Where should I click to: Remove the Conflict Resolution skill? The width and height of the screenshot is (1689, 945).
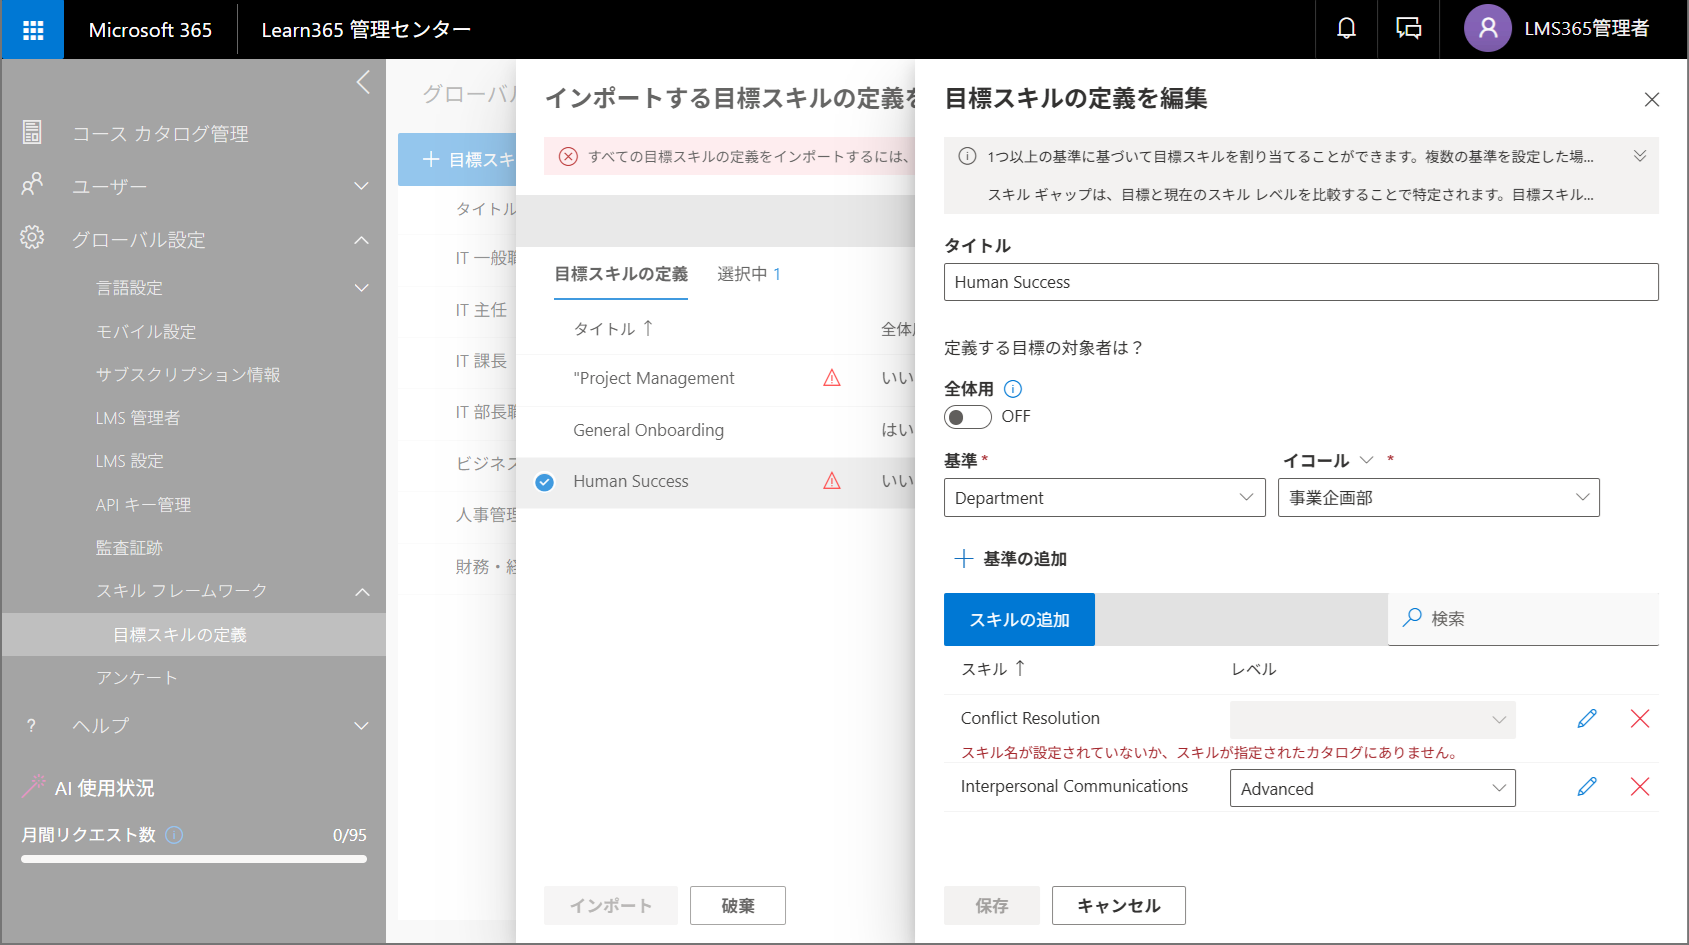(1640, 718)
